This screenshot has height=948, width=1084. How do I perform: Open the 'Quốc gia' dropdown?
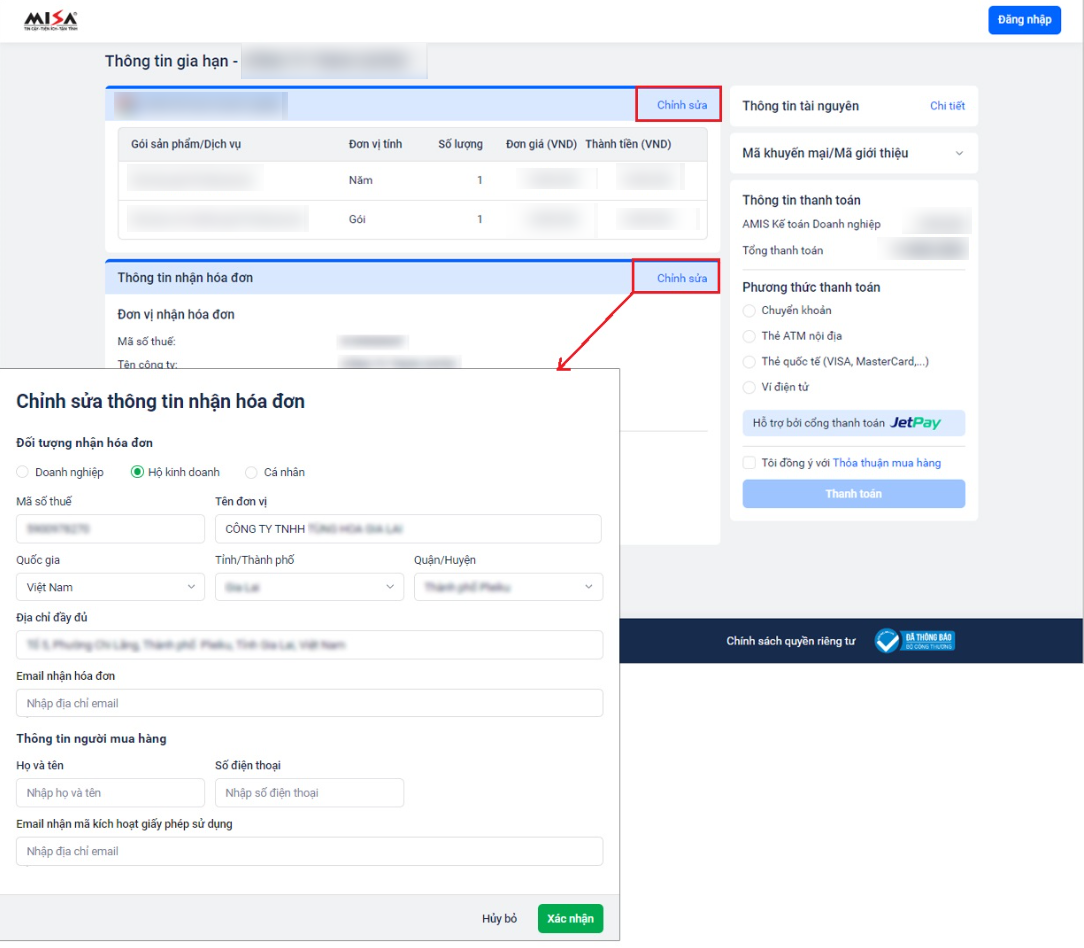[x=110, y=587]
